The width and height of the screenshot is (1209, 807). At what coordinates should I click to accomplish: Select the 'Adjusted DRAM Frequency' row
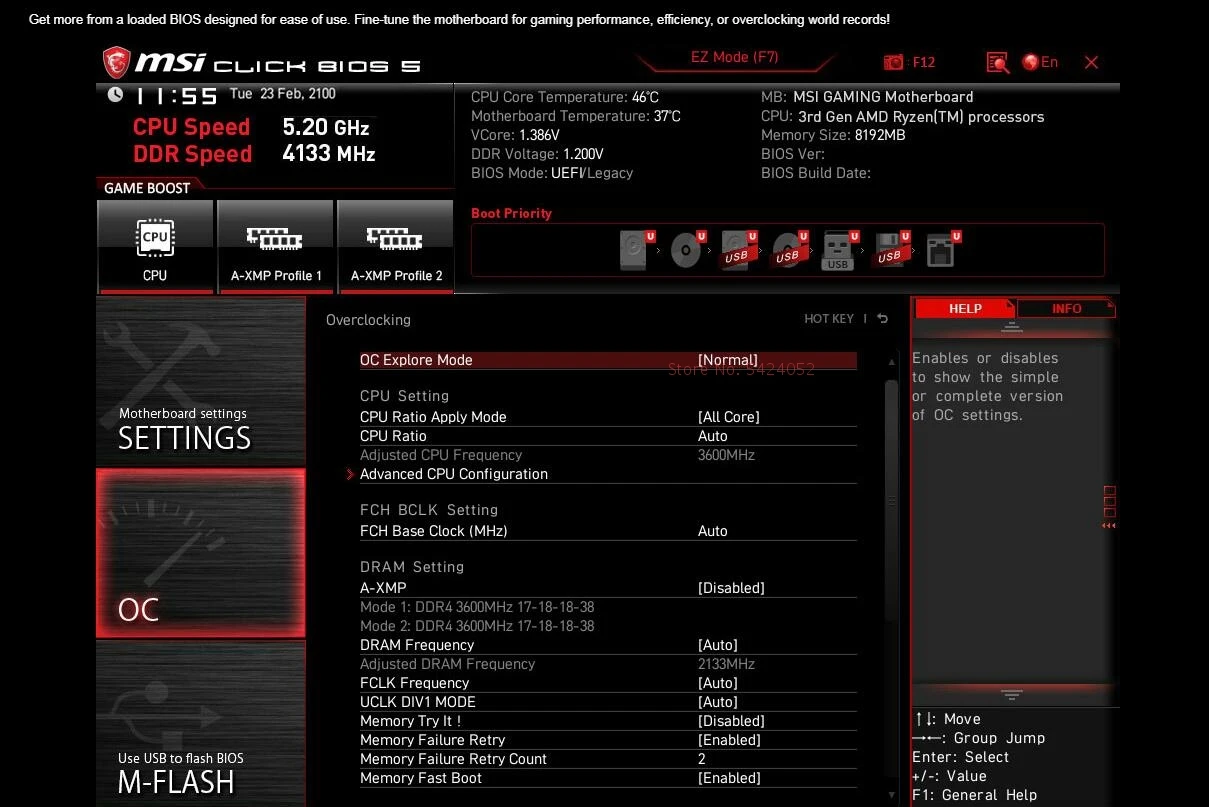pos(608,664)
